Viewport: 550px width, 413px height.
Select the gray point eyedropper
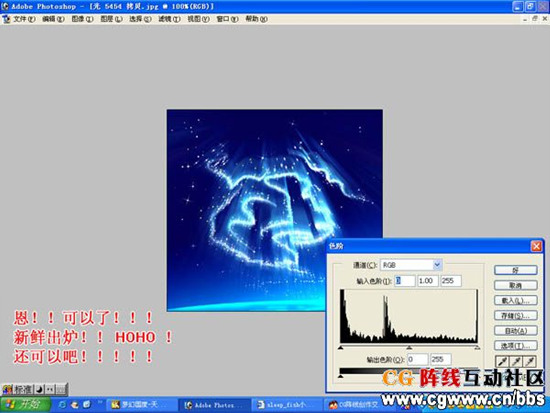pos(516,361)
